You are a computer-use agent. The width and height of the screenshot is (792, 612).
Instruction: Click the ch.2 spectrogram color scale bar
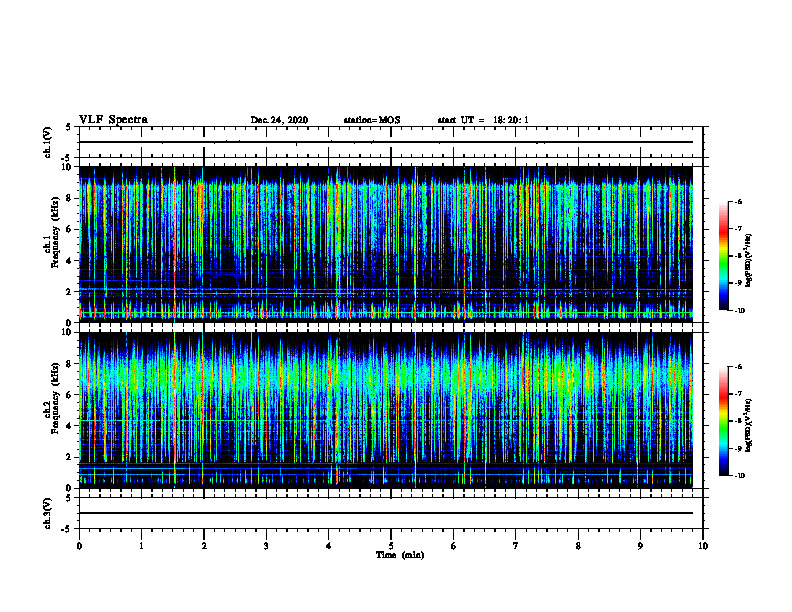[x=723, y=421]
